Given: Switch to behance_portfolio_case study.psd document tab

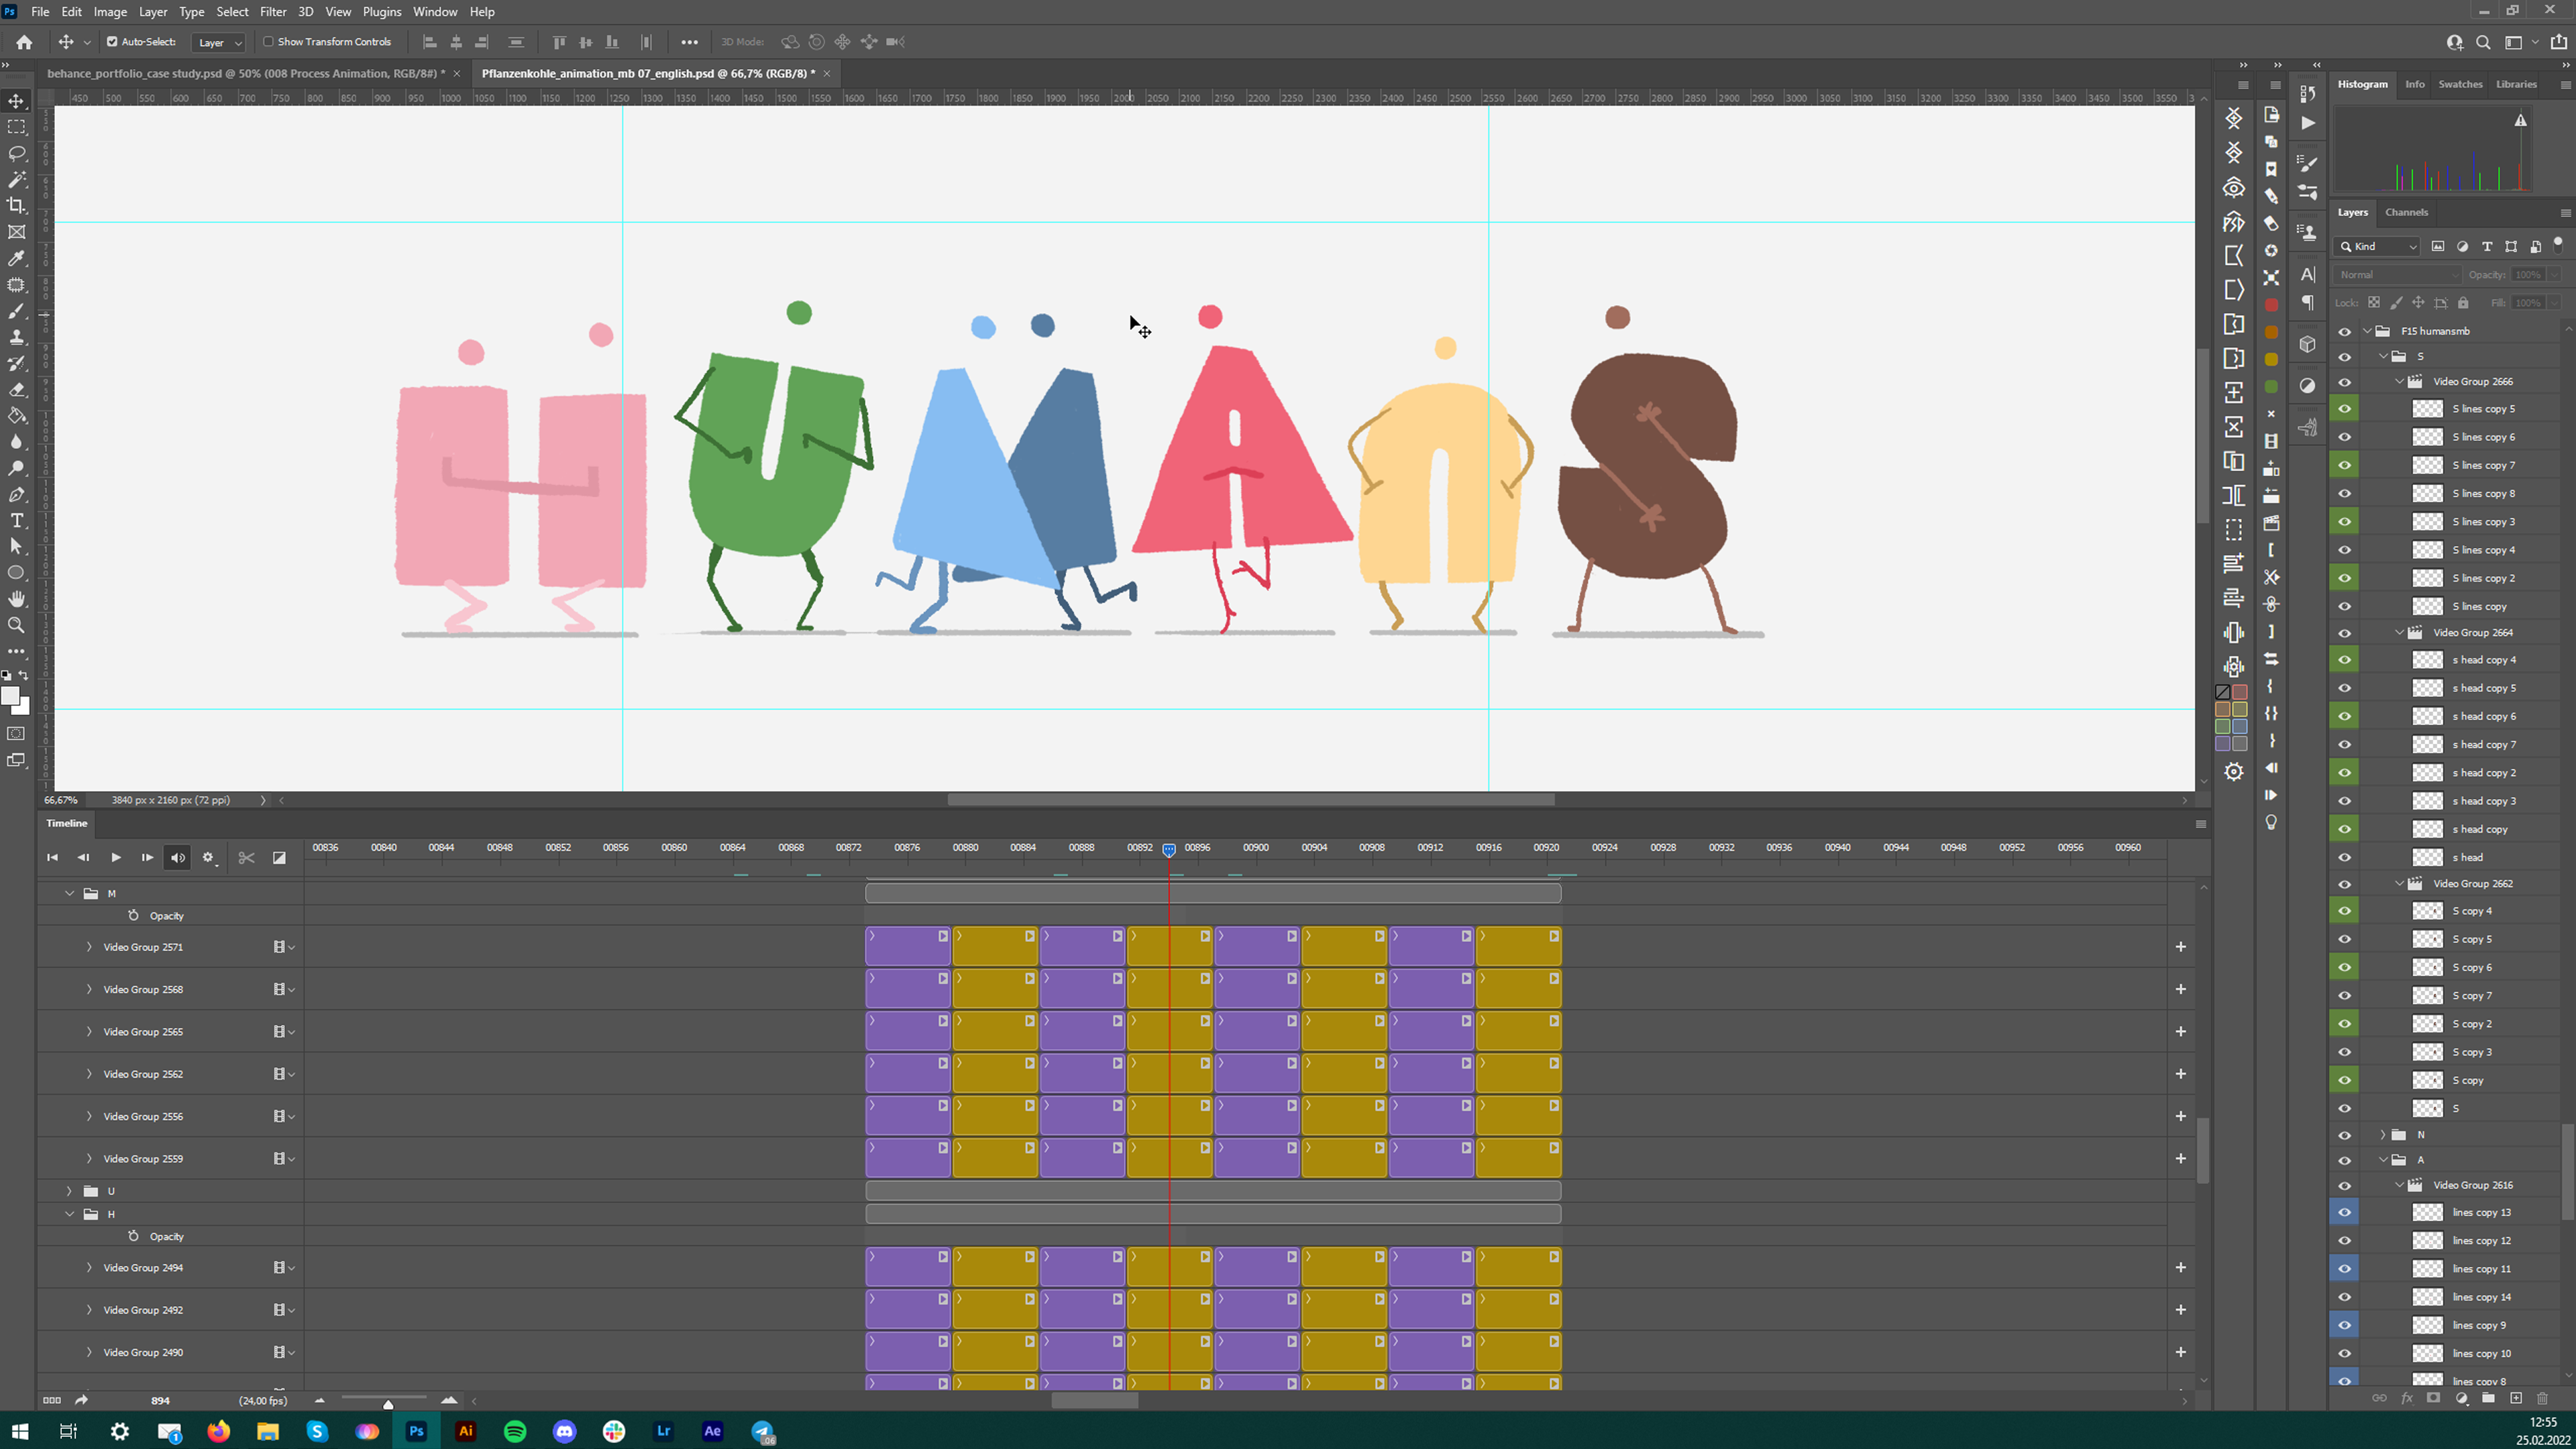Looking at the screenshot, I should click(246, 73).
